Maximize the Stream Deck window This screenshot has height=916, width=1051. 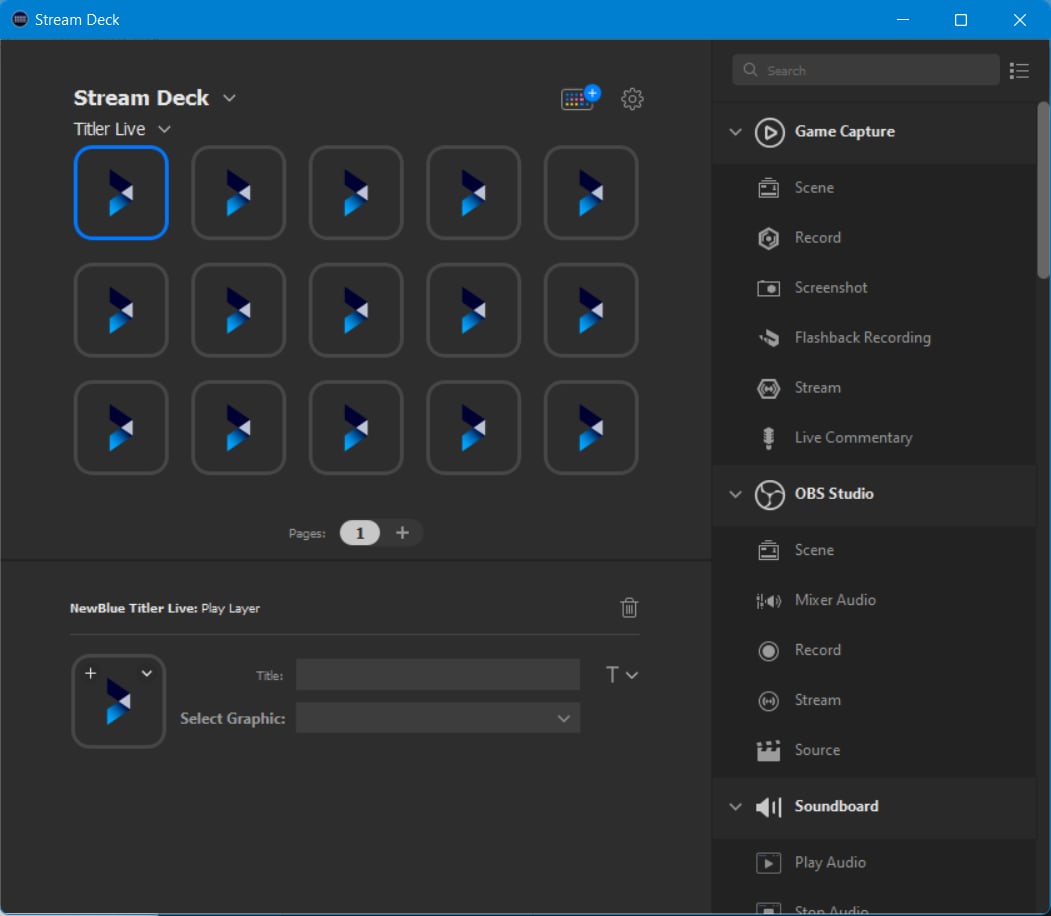961,20
